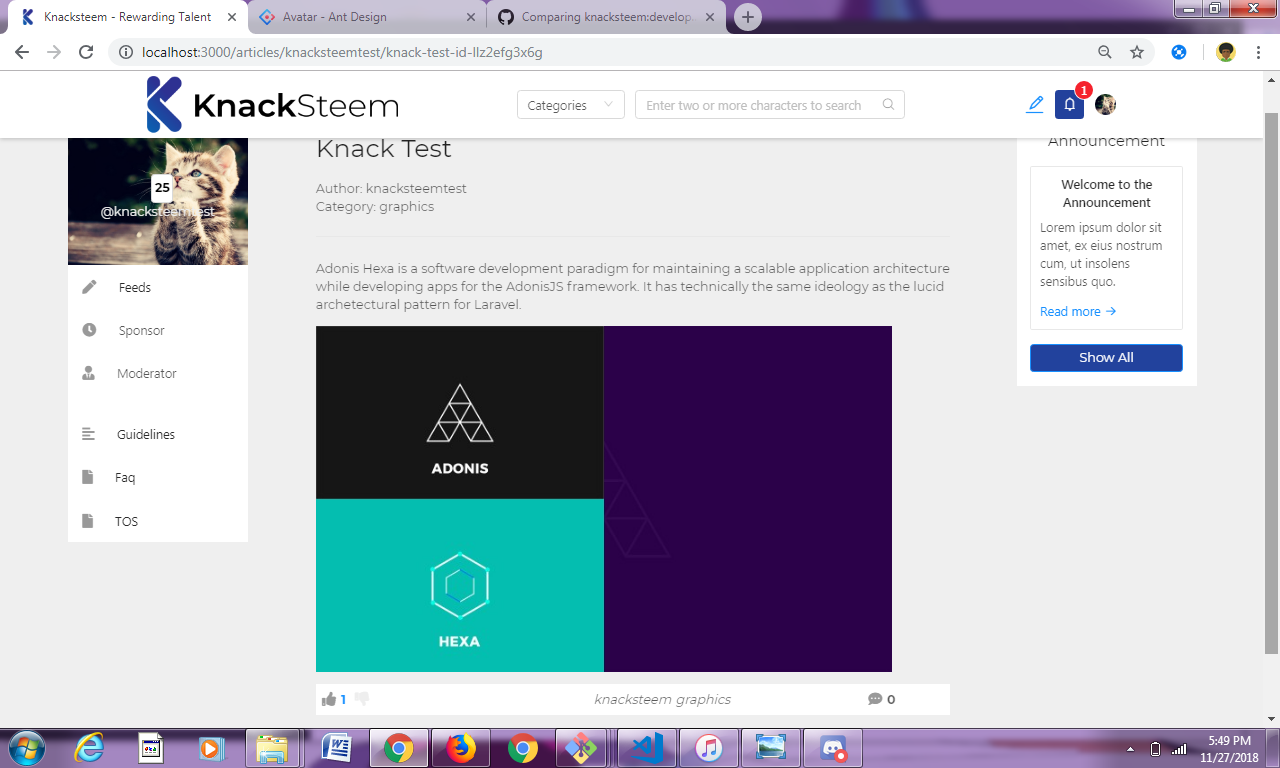This screenshot has height=768, width=1280.
Task: Click the Show All announcements button
Action: [1106, 358]
